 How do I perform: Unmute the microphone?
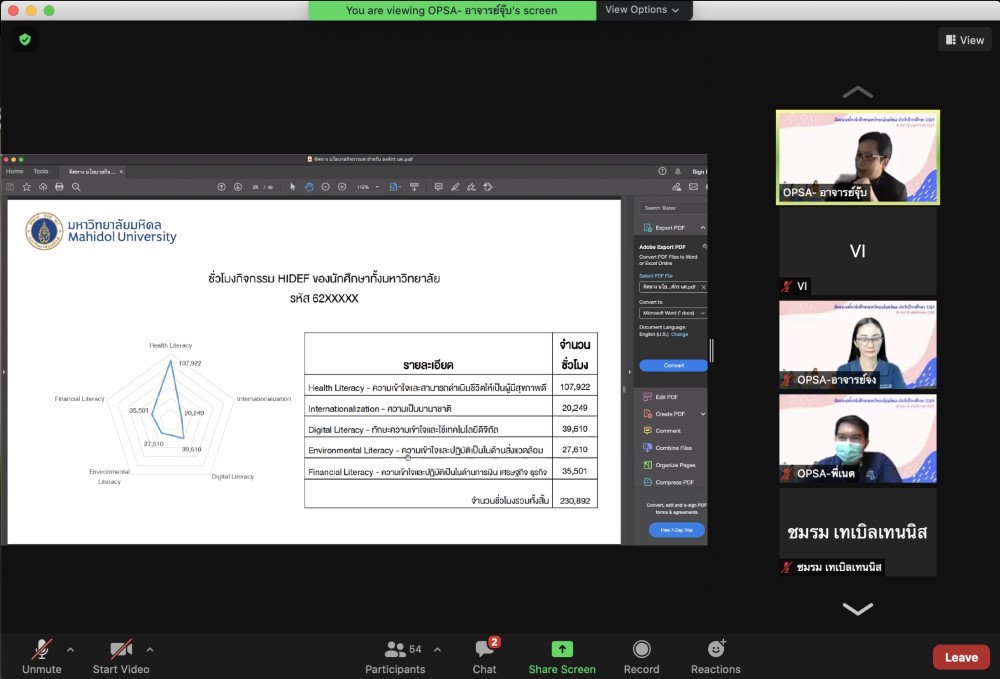point(42,650)
